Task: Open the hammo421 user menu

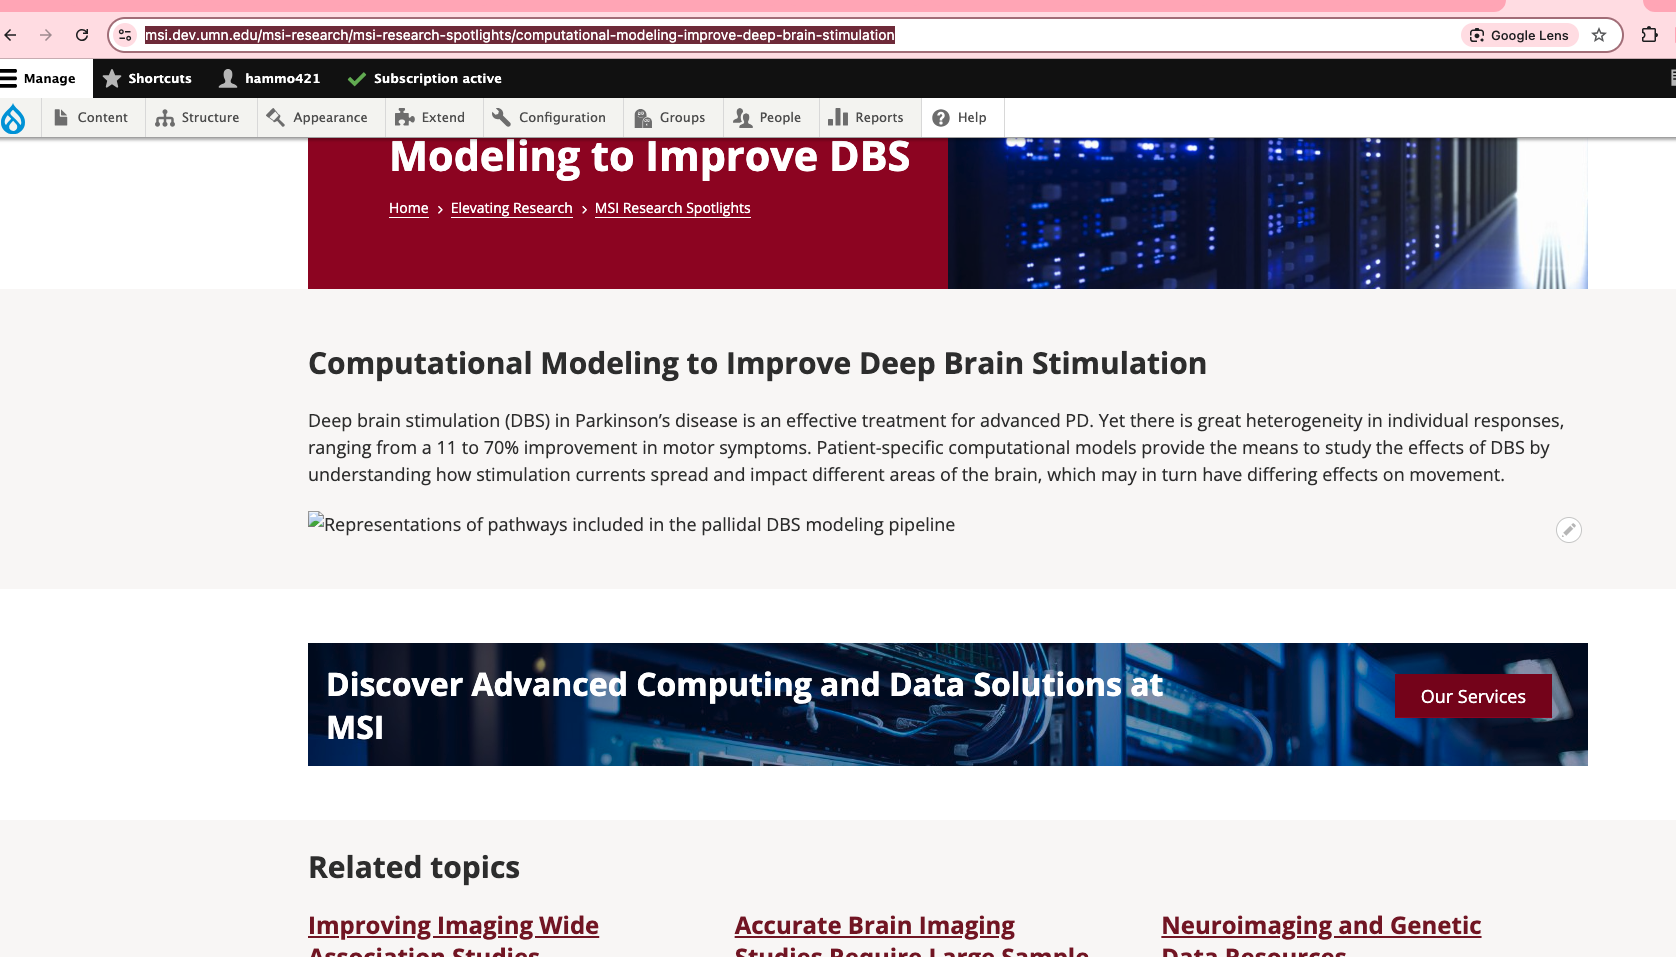Action: pos(270,78)
